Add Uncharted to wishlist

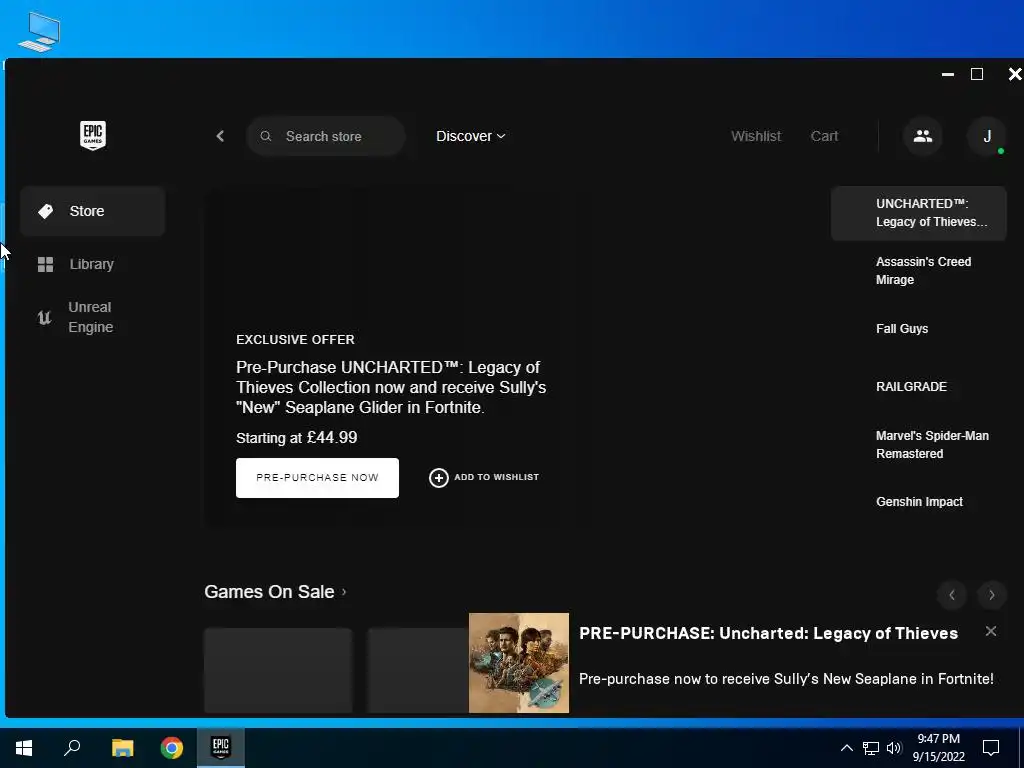click(484, 477)
